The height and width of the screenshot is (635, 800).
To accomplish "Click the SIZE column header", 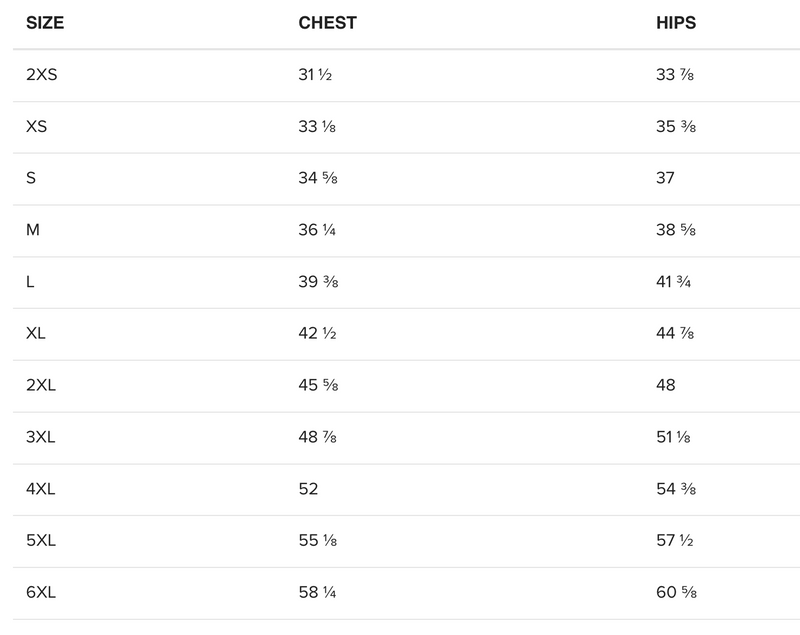I will [45, 23].
